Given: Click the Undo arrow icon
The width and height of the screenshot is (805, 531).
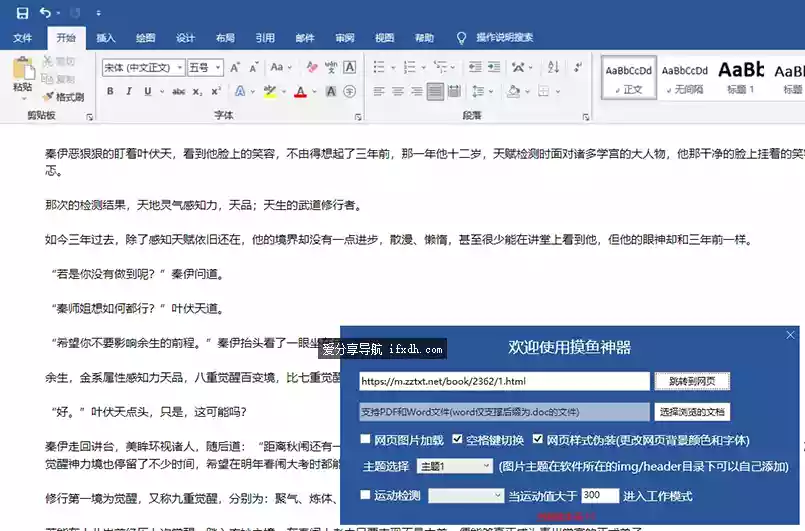Looking at the screenshot, I should point(45,12).
